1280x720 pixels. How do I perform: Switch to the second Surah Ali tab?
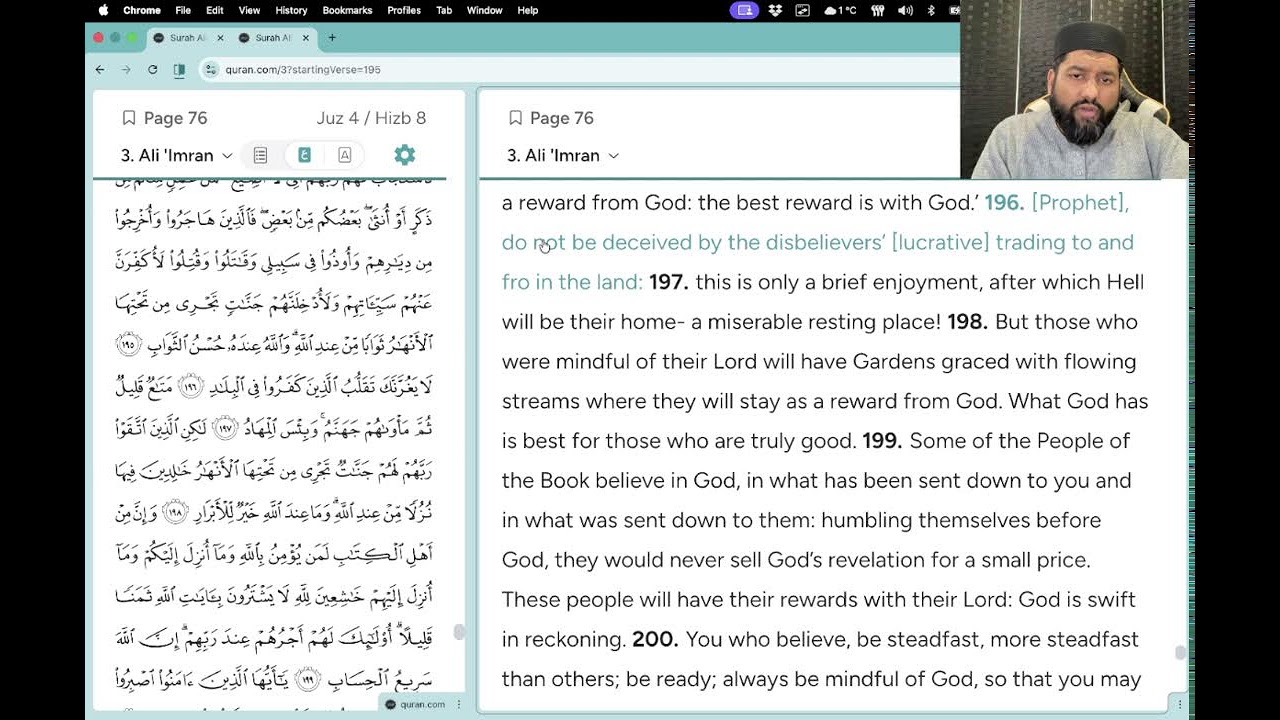pos(273,38)
